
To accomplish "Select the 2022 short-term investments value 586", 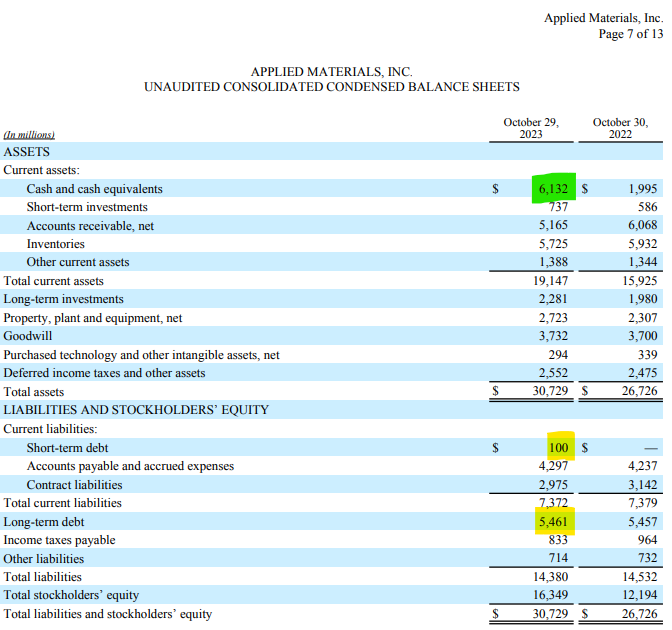I will click(x=648, y=207).
